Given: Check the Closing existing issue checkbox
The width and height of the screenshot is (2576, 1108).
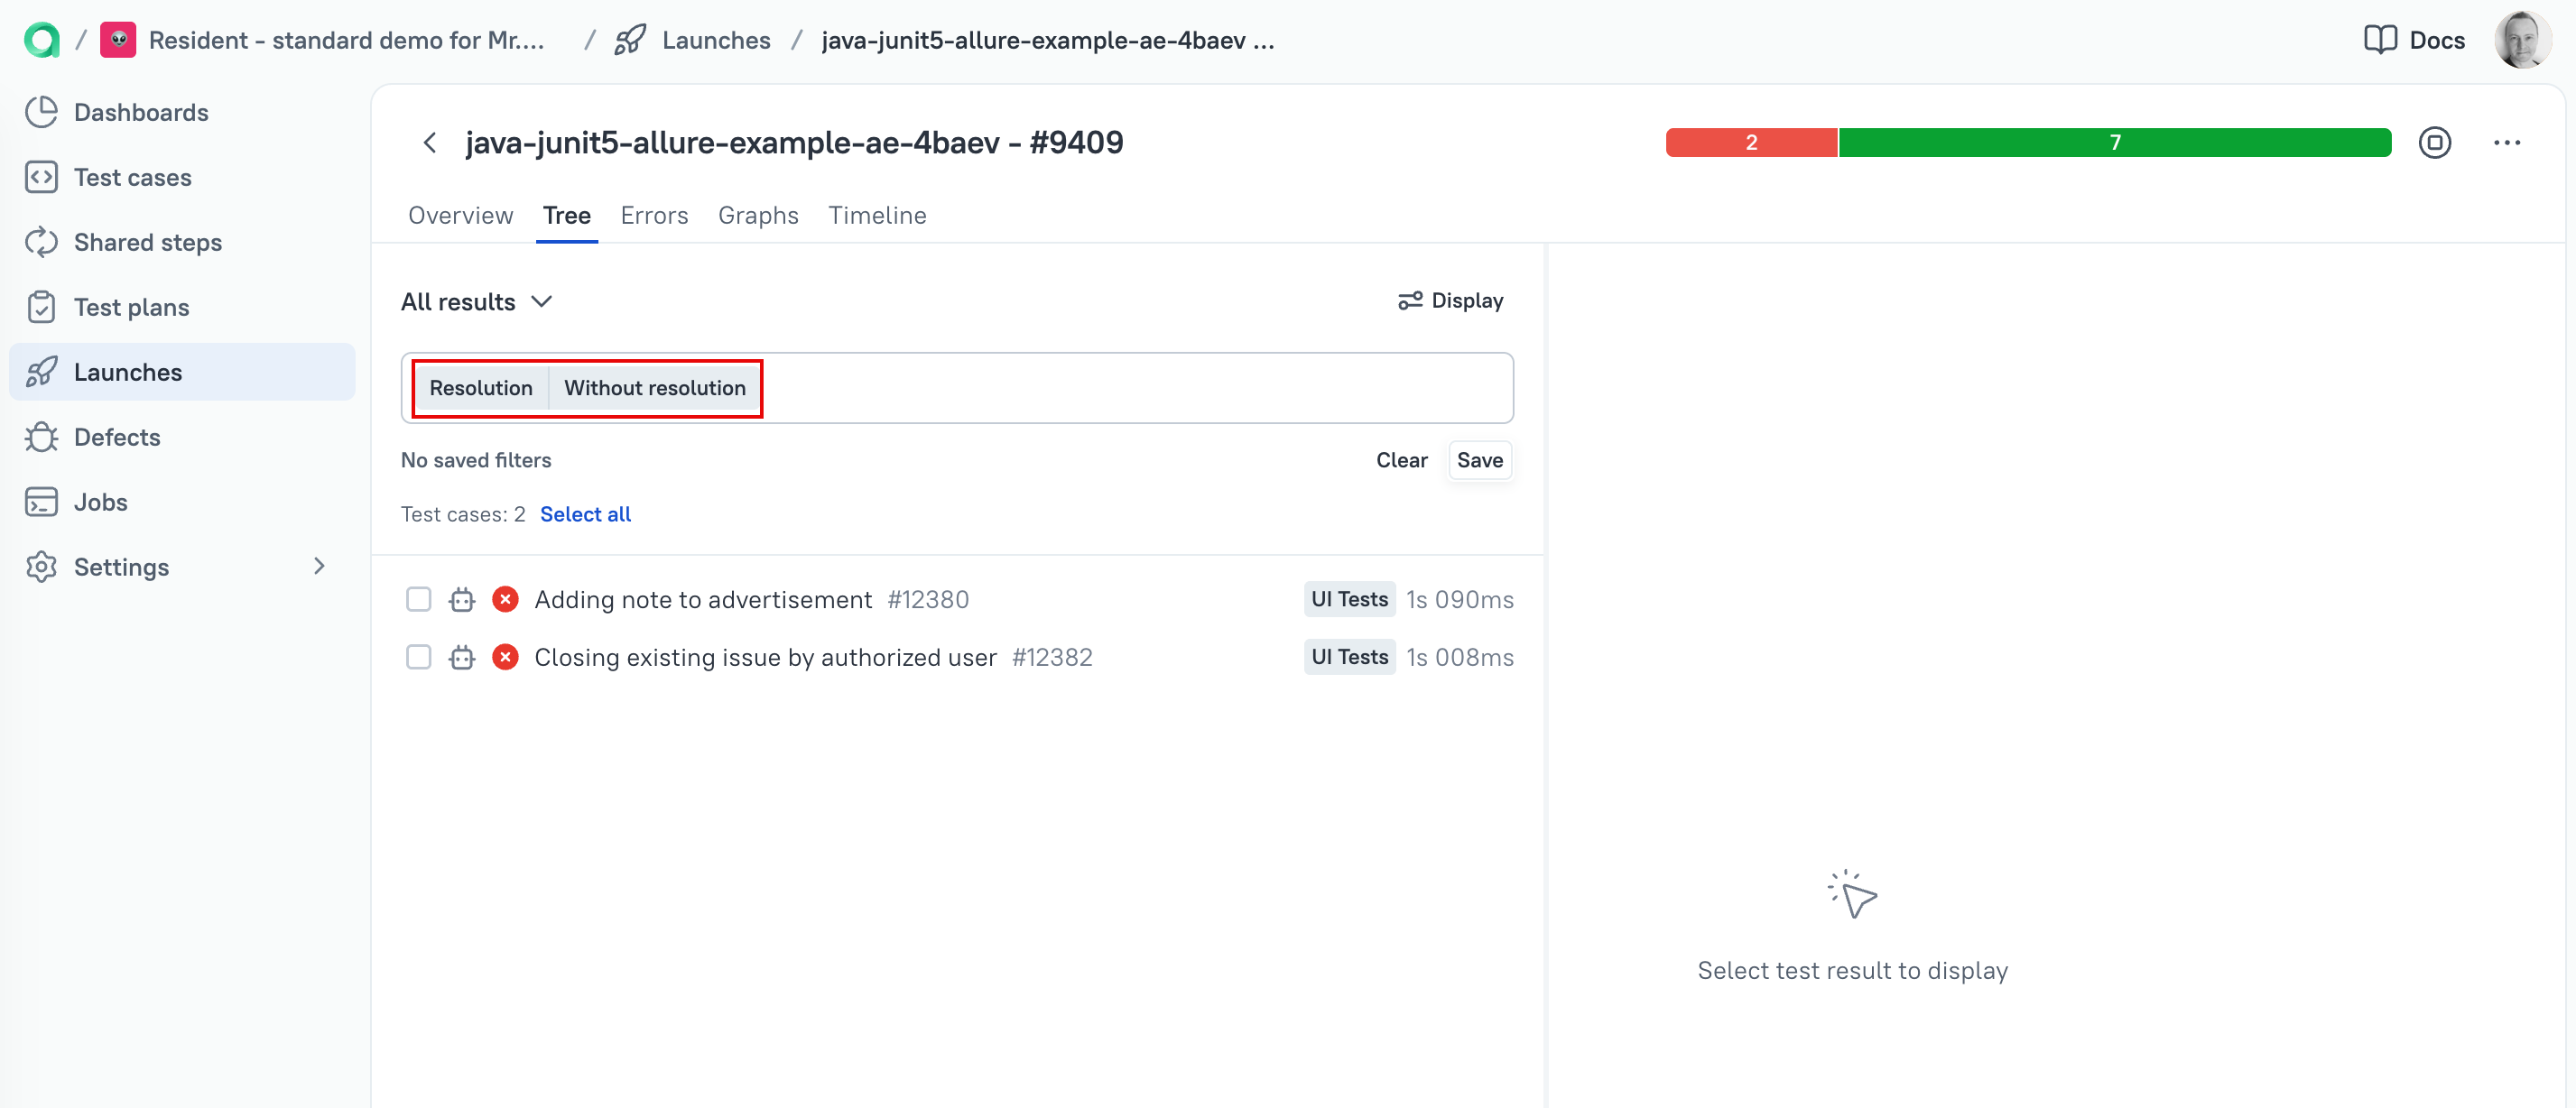Looking at the screenshot, I should [418, 657].
